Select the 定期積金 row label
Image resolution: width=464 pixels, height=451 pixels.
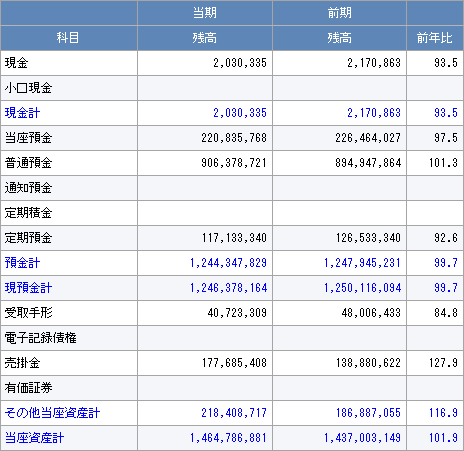coord(28,213)
